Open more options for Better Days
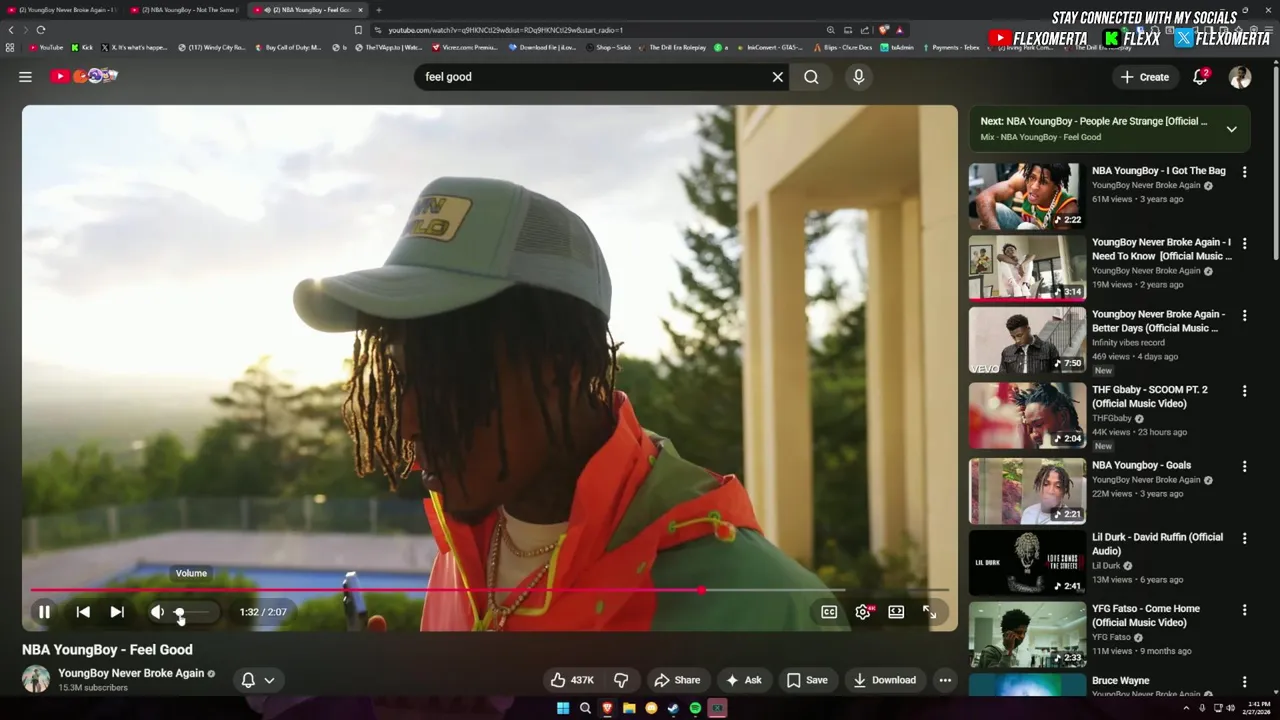Image resolution: width=1280 pixels, height=720 pixels. coord(1244,316)
